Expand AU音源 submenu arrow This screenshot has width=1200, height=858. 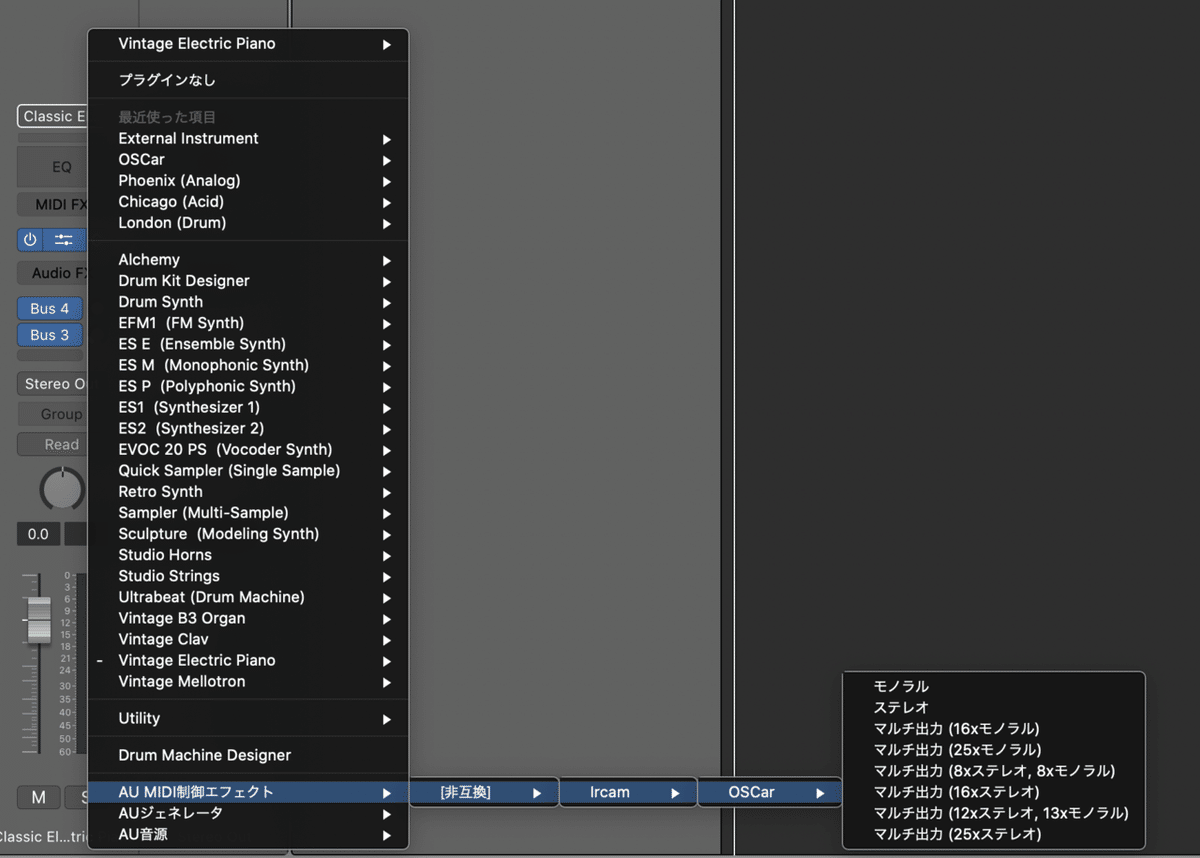(387, 835)
